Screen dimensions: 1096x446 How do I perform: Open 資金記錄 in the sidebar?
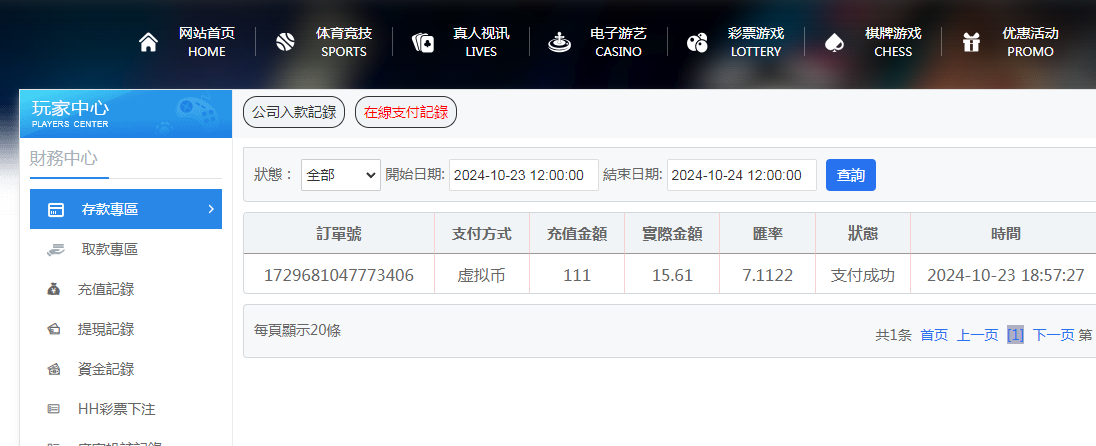tap(106, 369)
